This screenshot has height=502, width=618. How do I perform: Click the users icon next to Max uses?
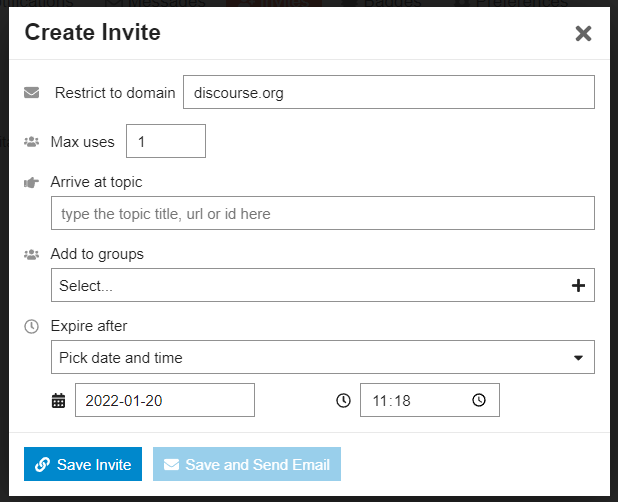pos(32,141)
